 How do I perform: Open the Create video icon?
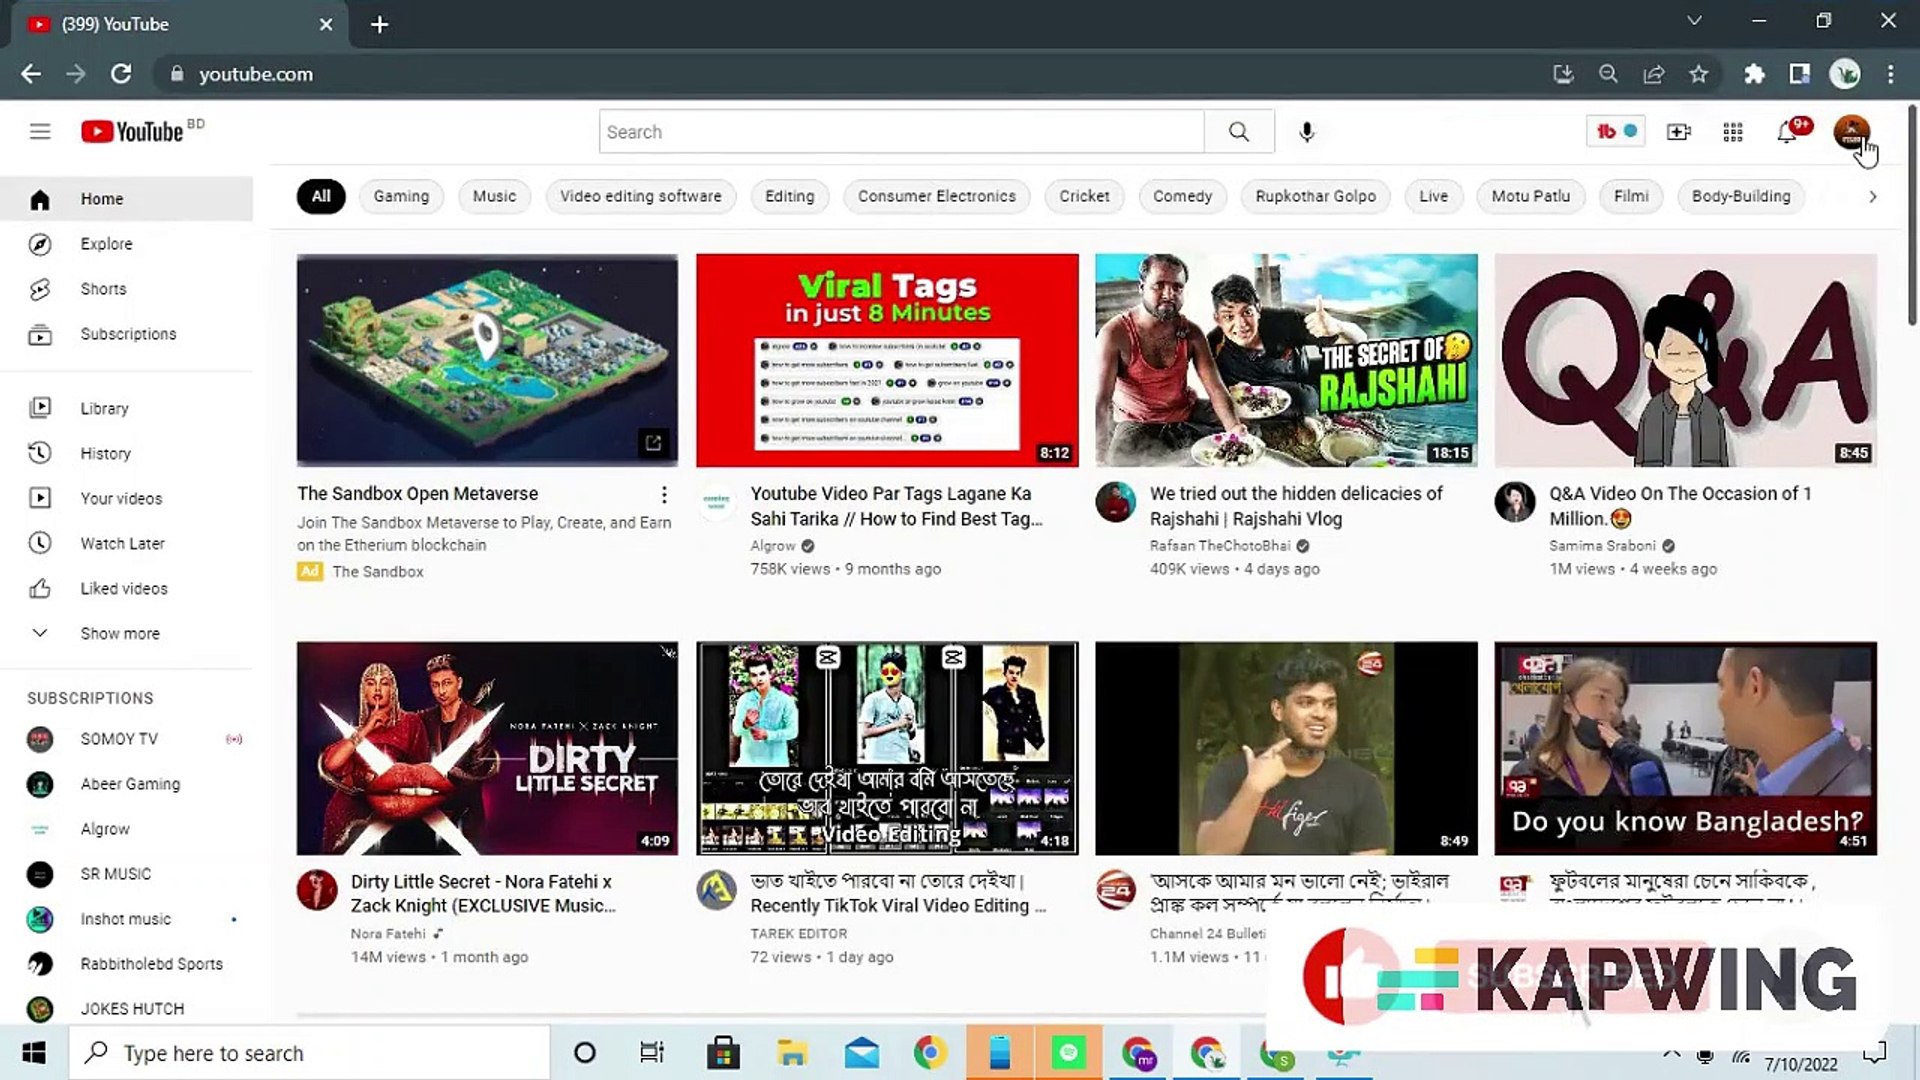pos(1679,131)
